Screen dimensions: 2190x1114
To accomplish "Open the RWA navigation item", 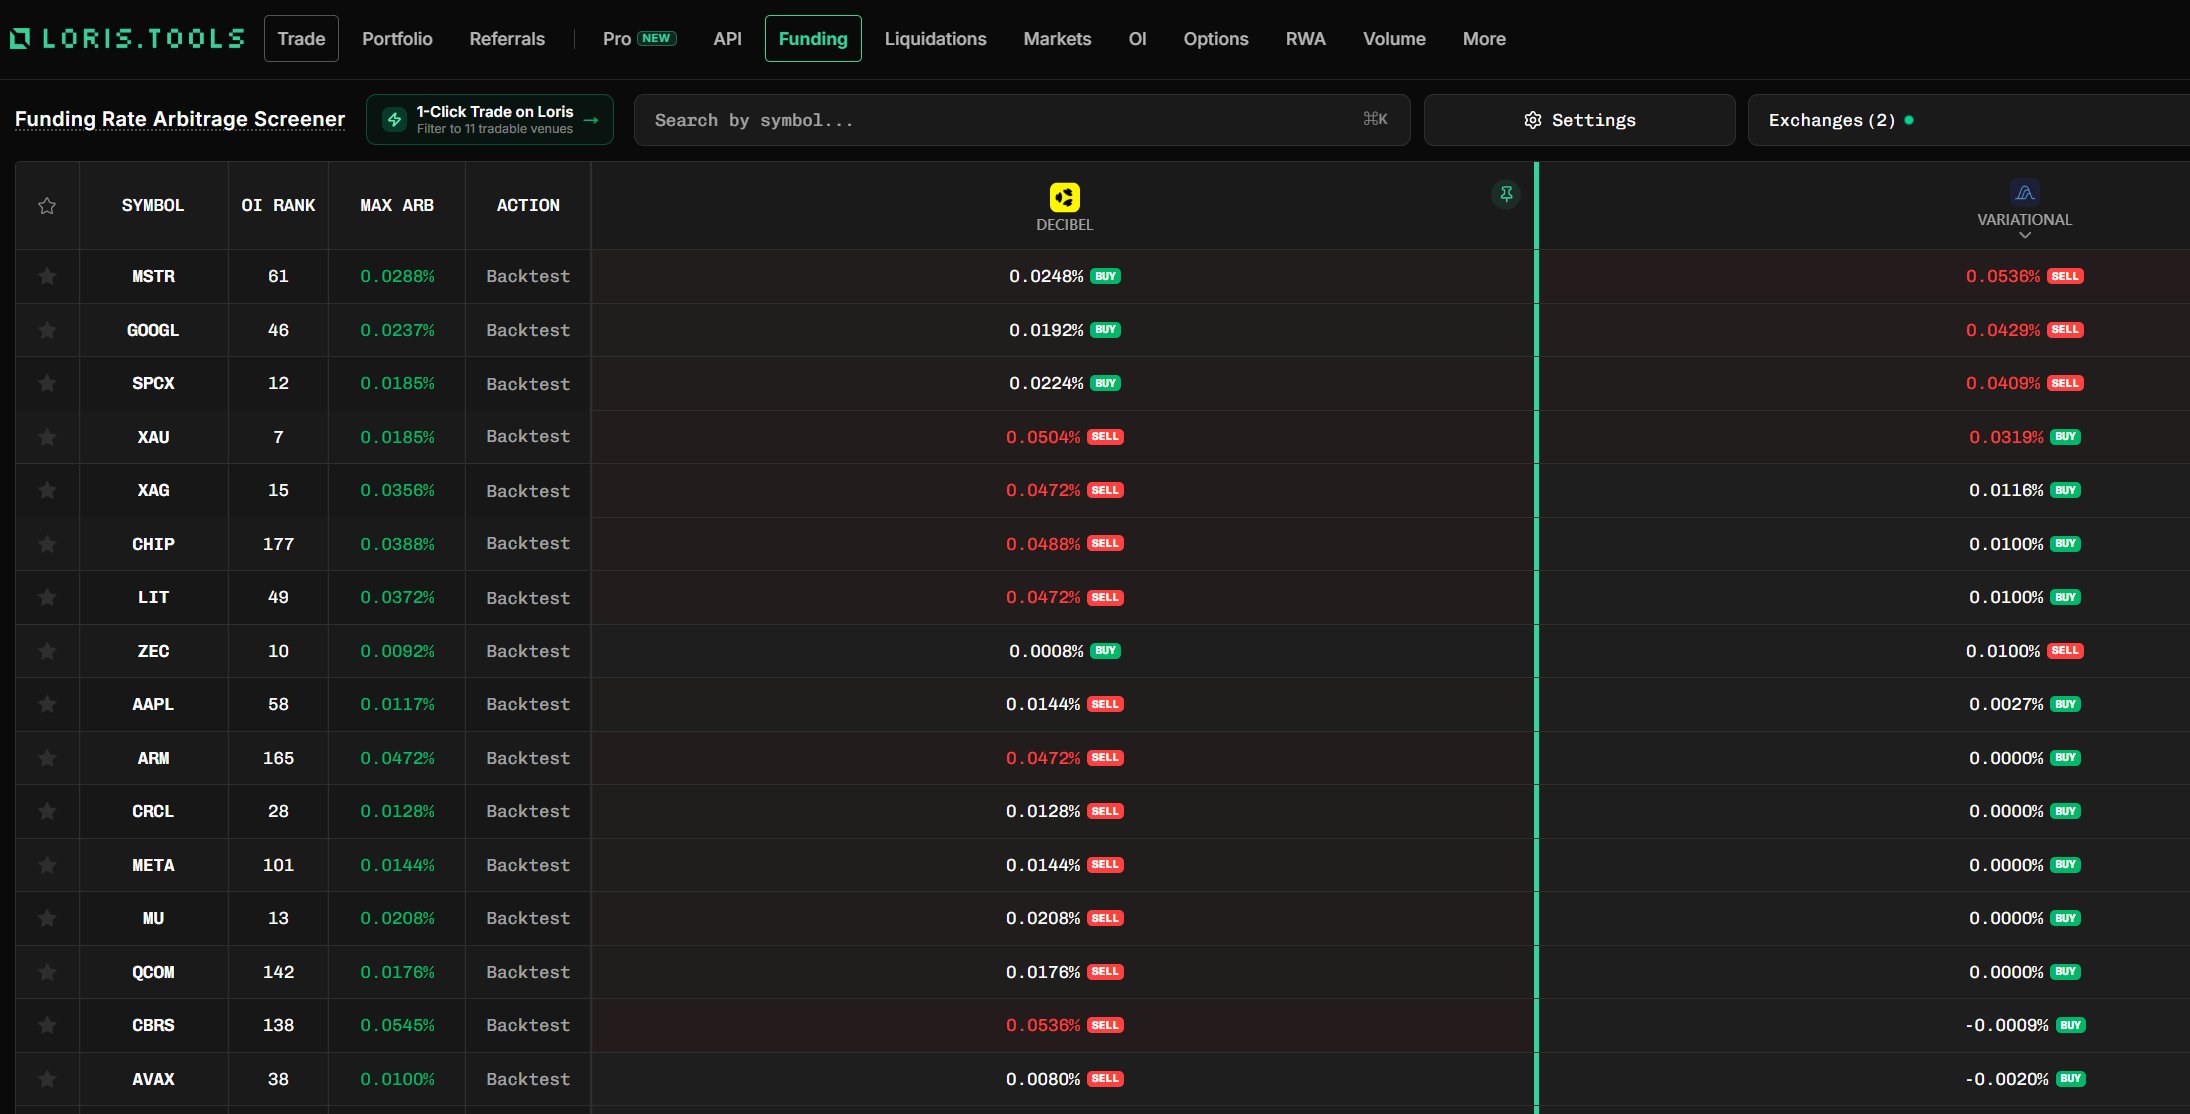I will click(1305, 39).
